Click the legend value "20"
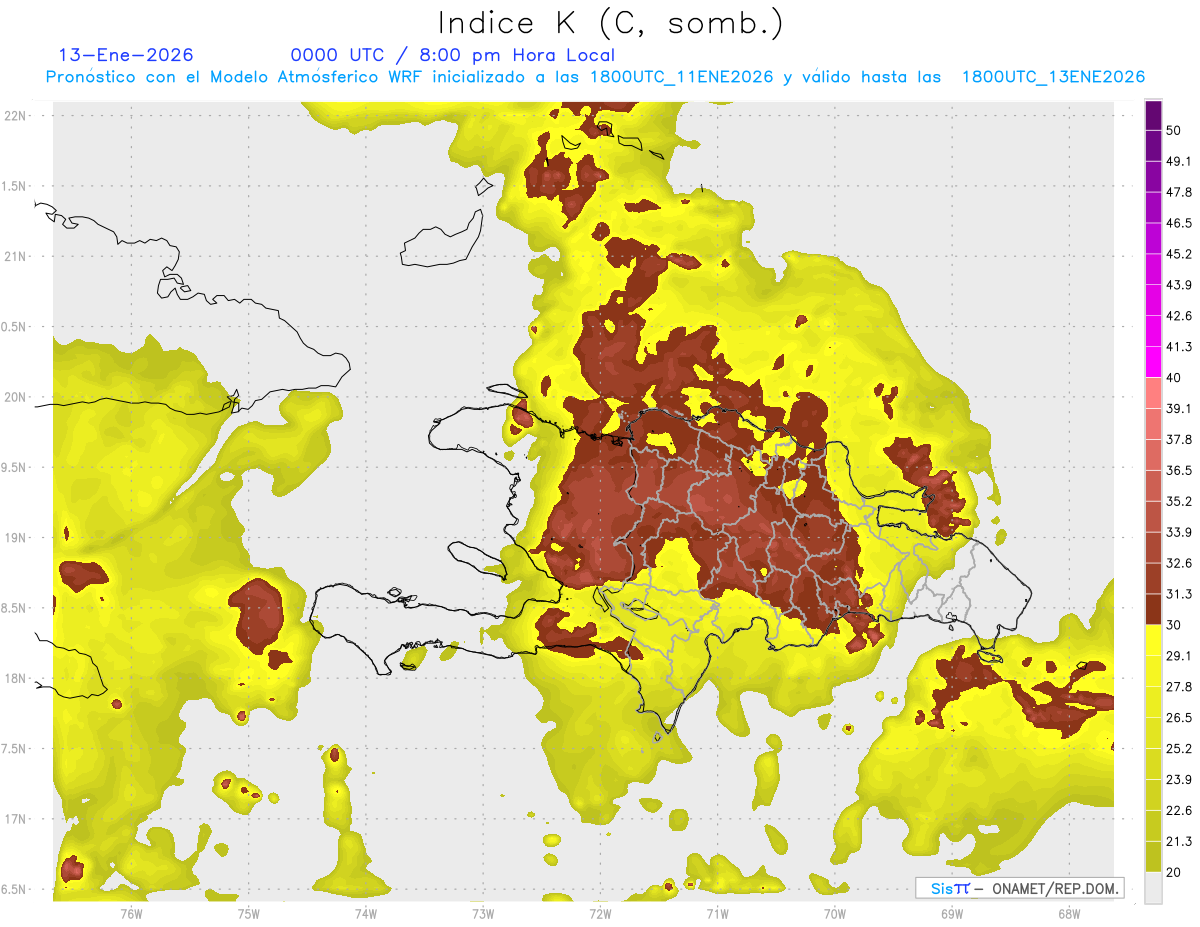Screen dimensions: 1200x927 coord(1174,872)
